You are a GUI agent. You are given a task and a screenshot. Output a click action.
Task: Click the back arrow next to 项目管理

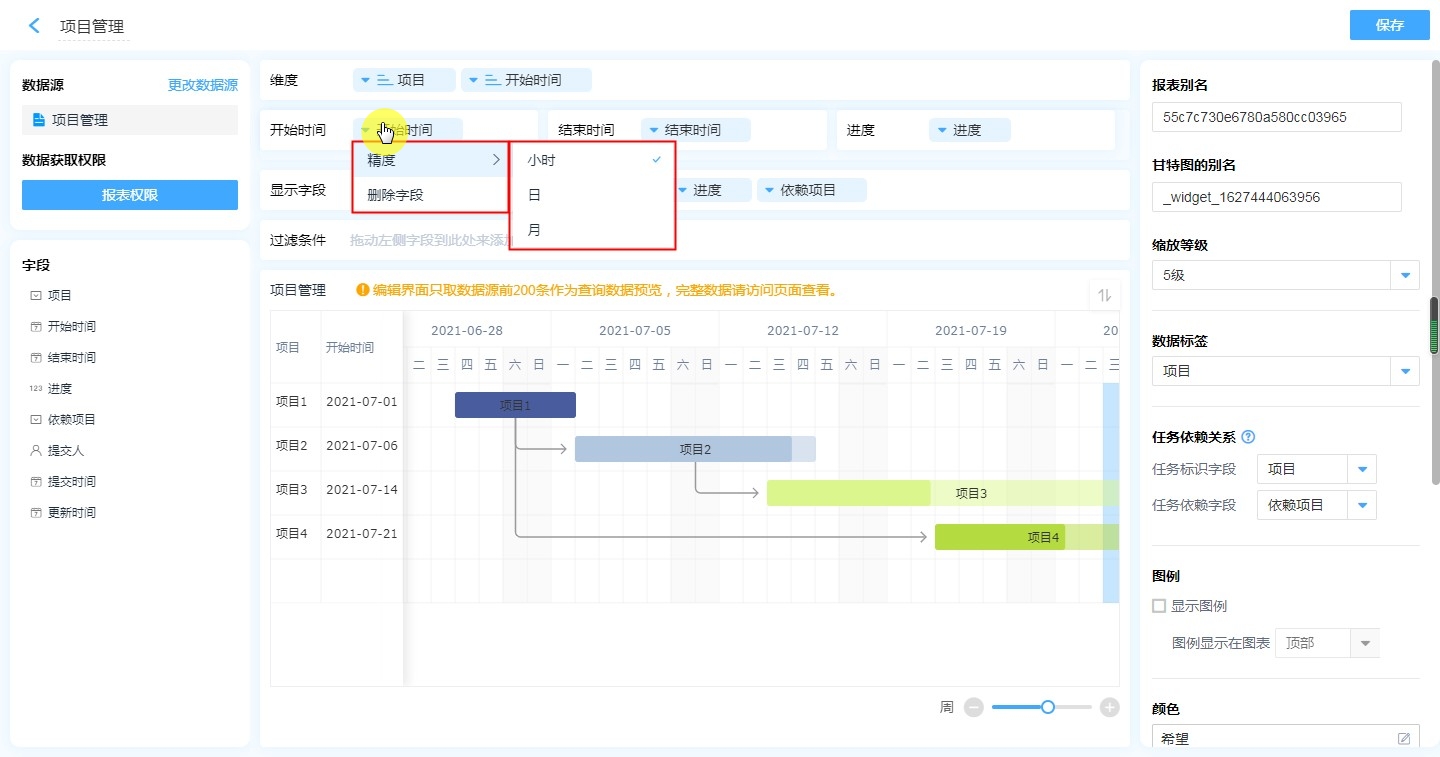[x=35, y=26]
